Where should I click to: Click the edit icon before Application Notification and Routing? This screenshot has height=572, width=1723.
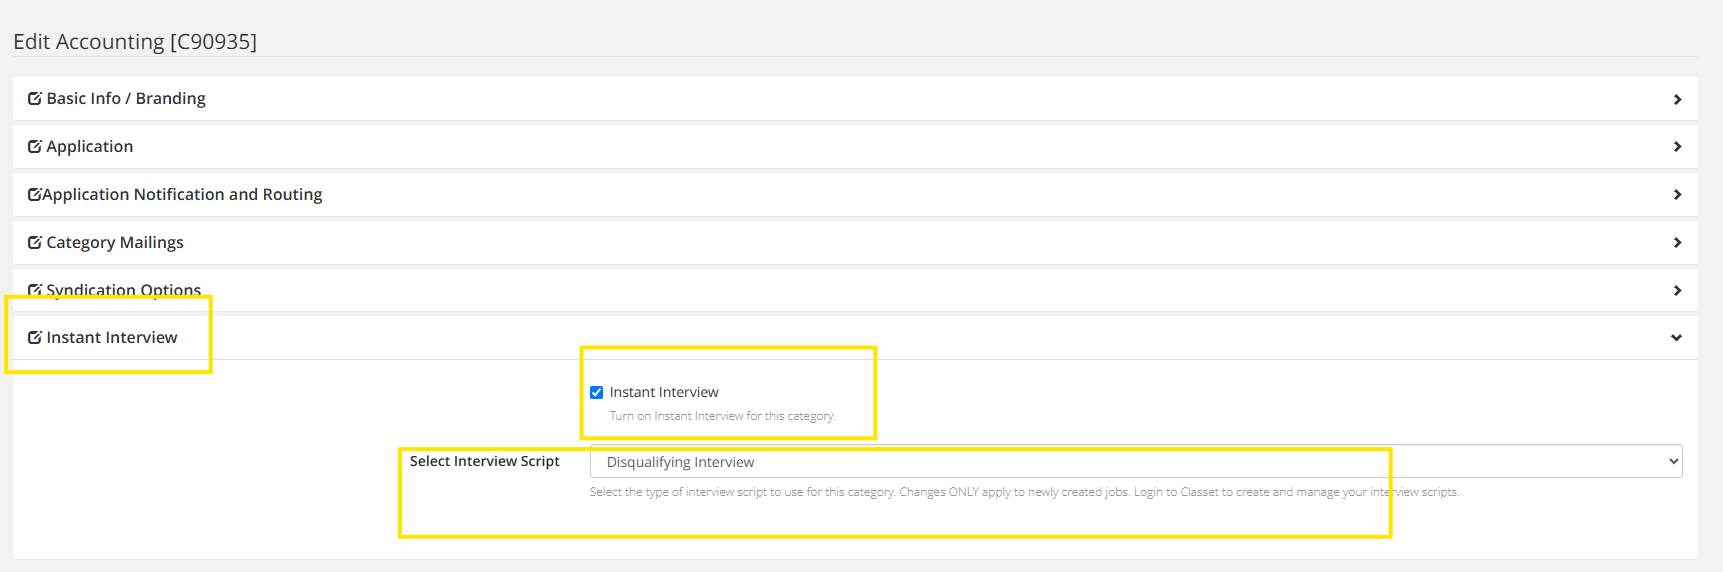tap(34, 194)
